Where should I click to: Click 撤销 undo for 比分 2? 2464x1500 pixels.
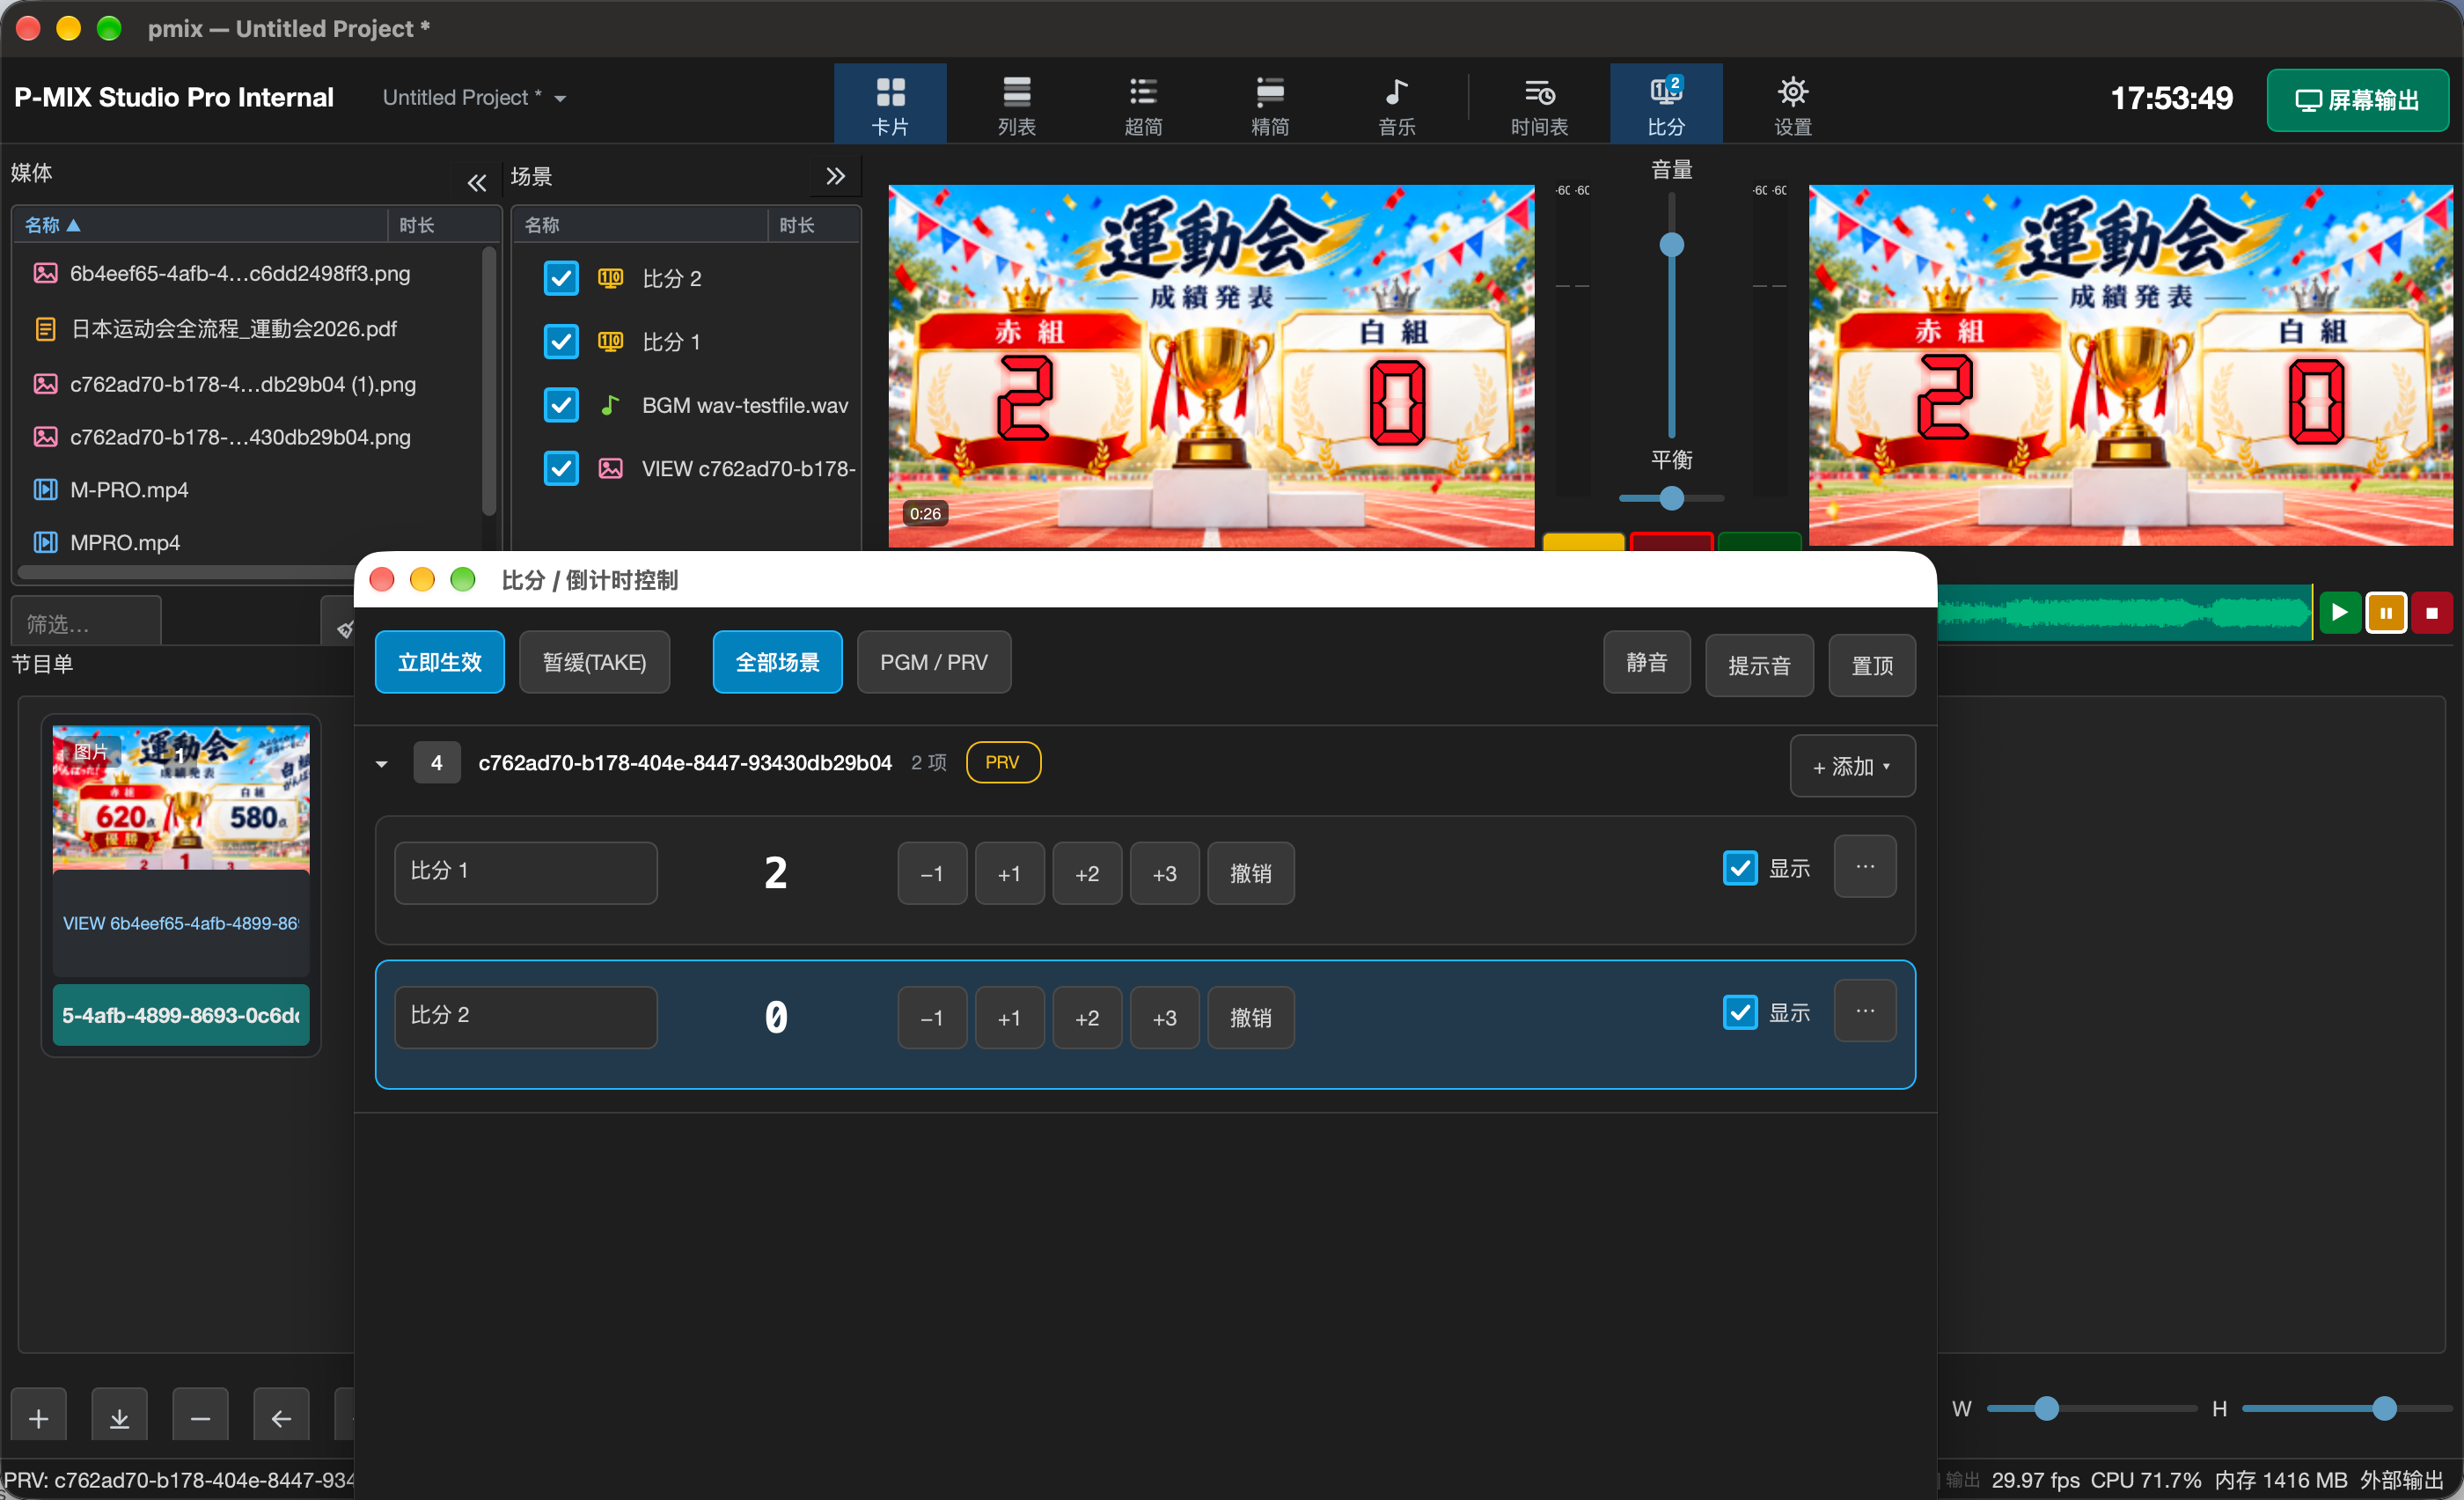tap(1250, 1017)
